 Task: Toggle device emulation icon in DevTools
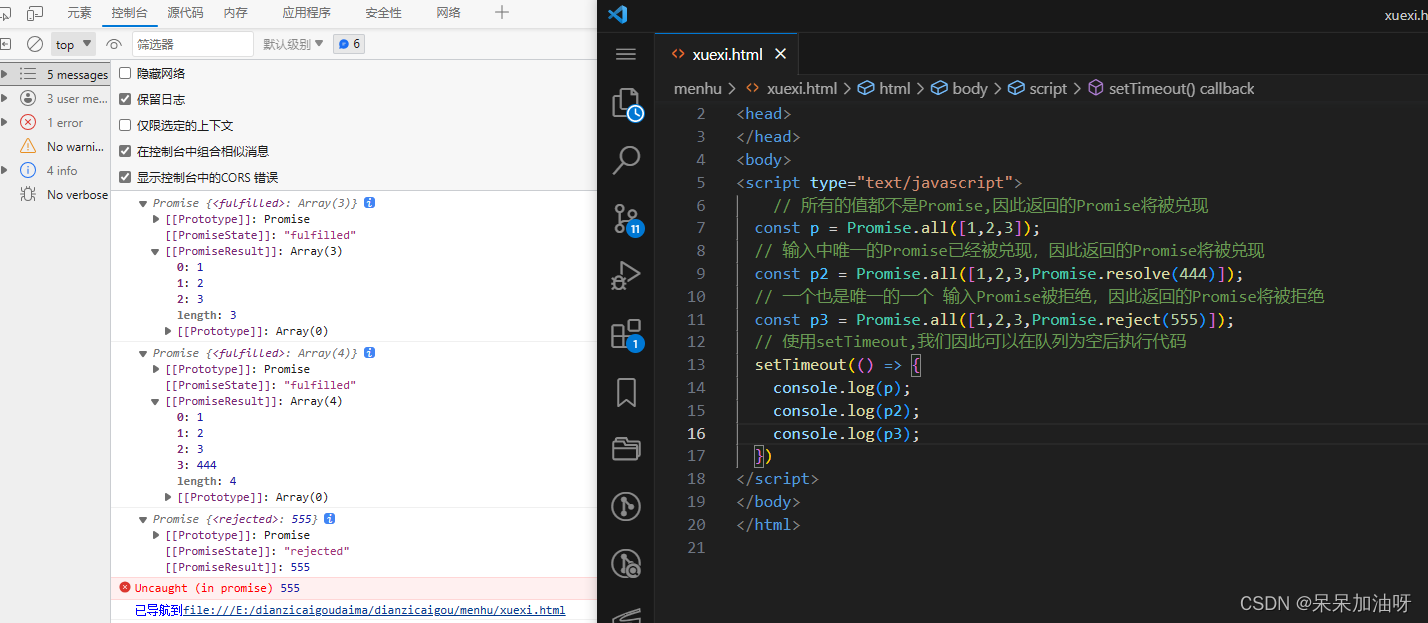[x=35, y=13]
